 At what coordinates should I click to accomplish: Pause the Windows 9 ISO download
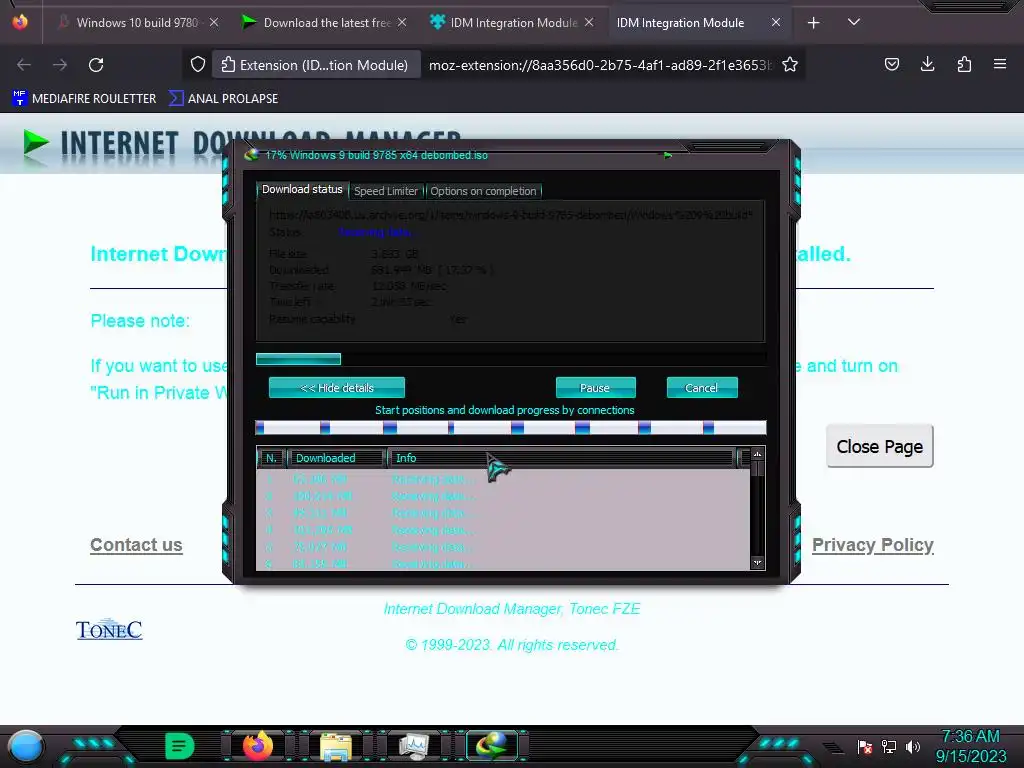595,388
